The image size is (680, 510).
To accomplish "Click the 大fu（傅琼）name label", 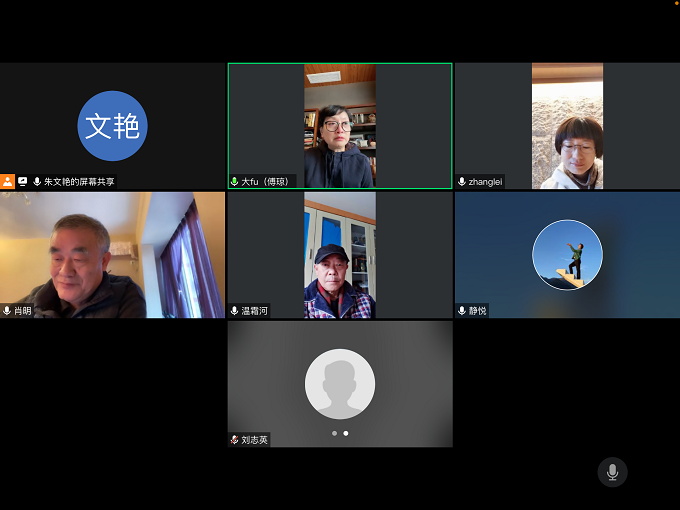I will coord(265,181).
